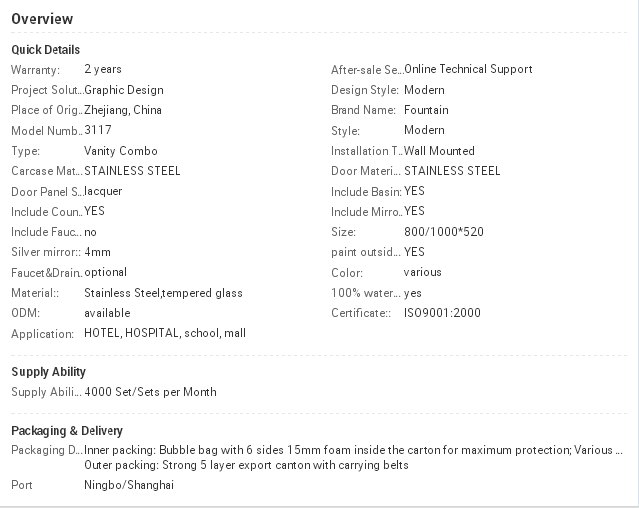Select the Quick Details section title
Image resolution: width=639 pixels, height=508 pixels.
46,50
